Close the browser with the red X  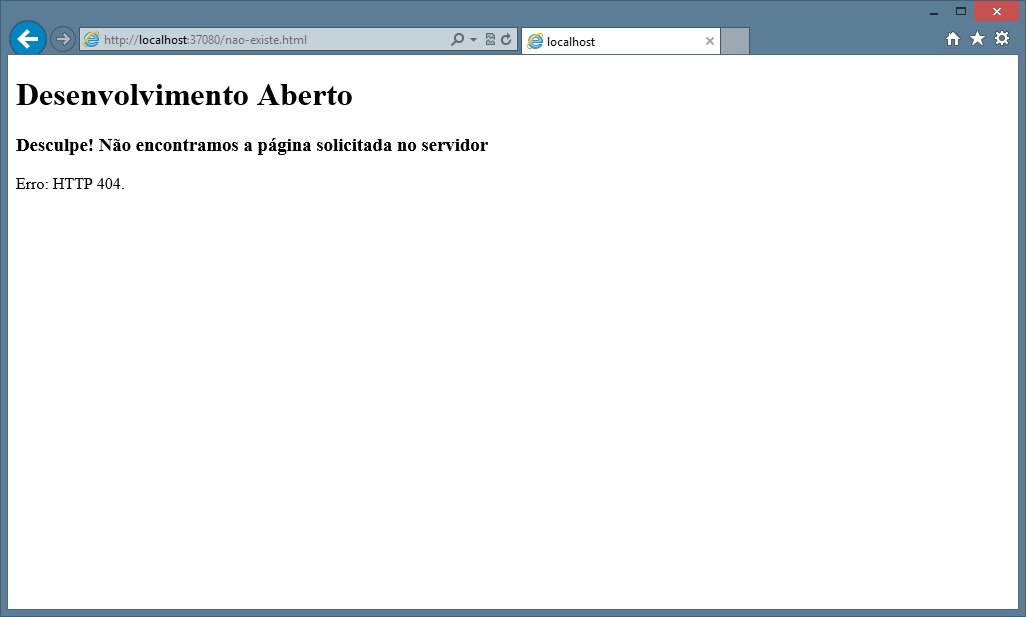point(996,12)
